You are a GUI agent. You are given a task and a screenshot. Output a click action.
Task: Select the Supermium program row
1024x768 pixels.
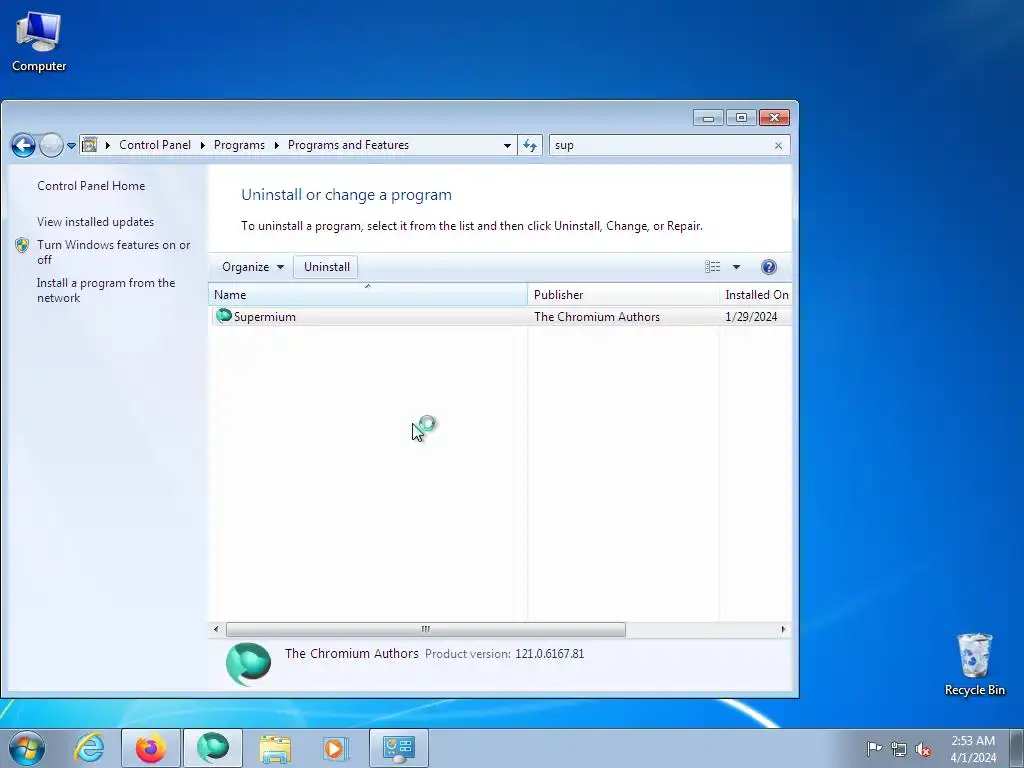[500, 317]
